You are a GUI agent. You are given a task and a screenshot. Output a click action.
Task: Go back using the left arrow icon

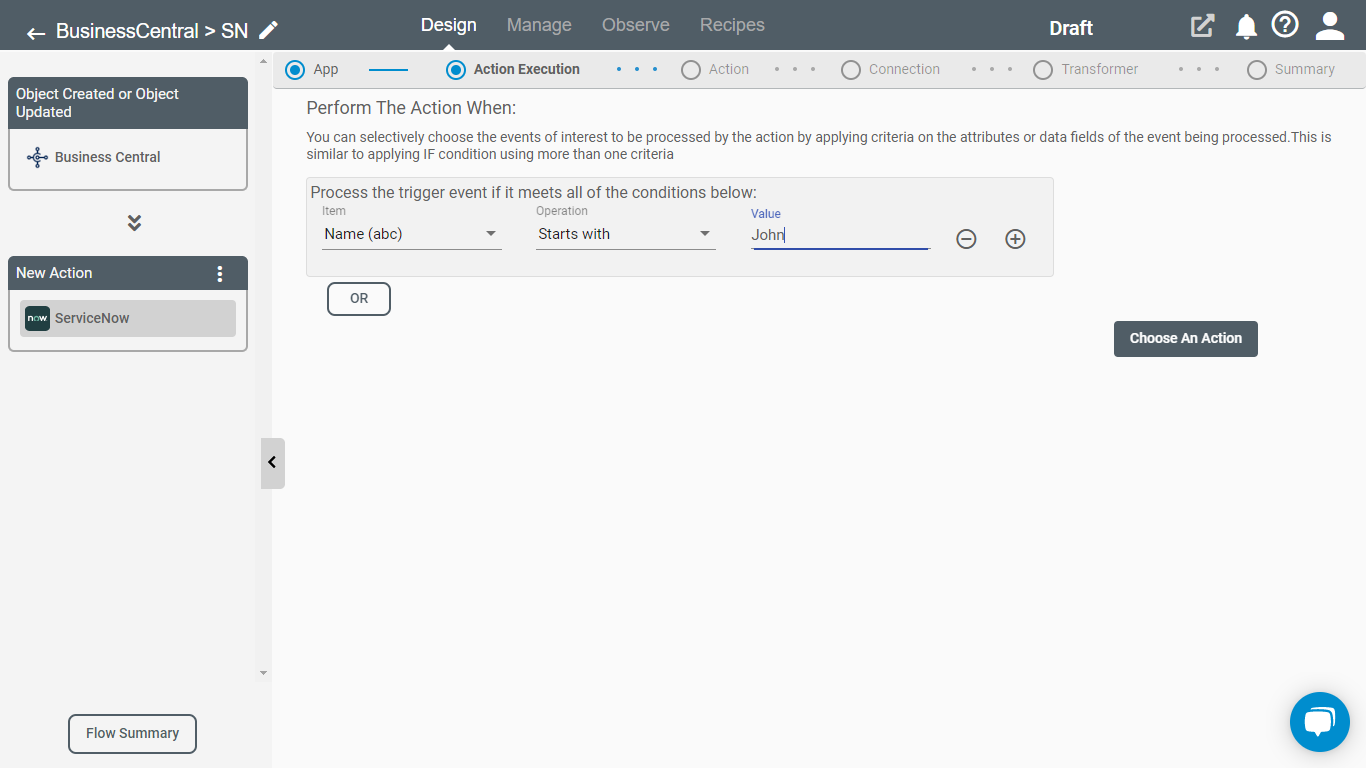tap(36, 33)
